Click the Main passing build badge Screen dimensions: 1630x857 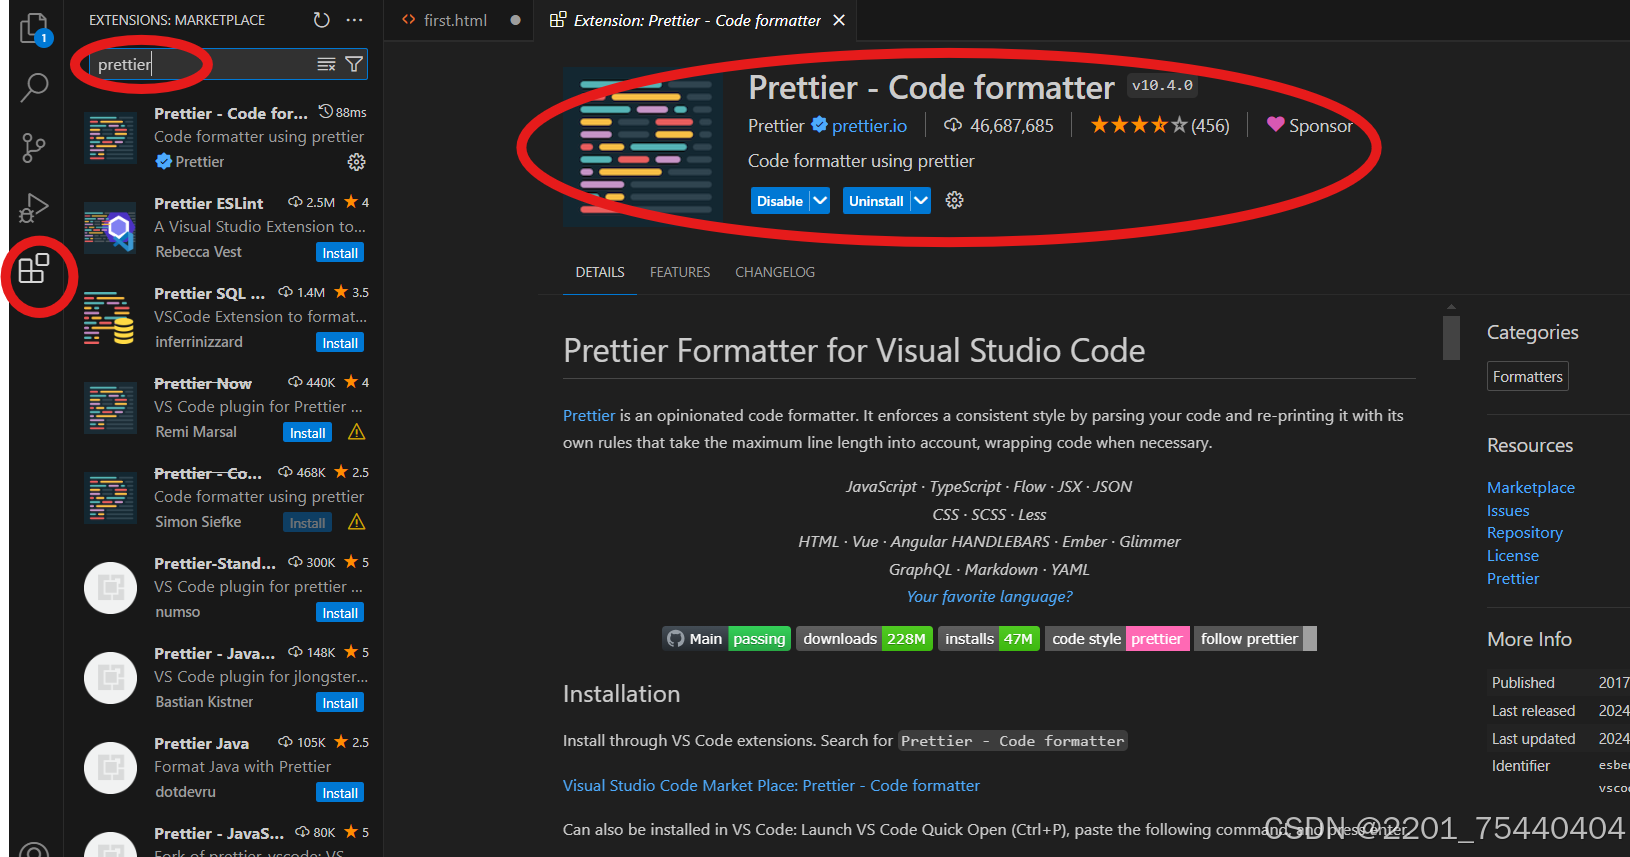[x=727, y=639]
